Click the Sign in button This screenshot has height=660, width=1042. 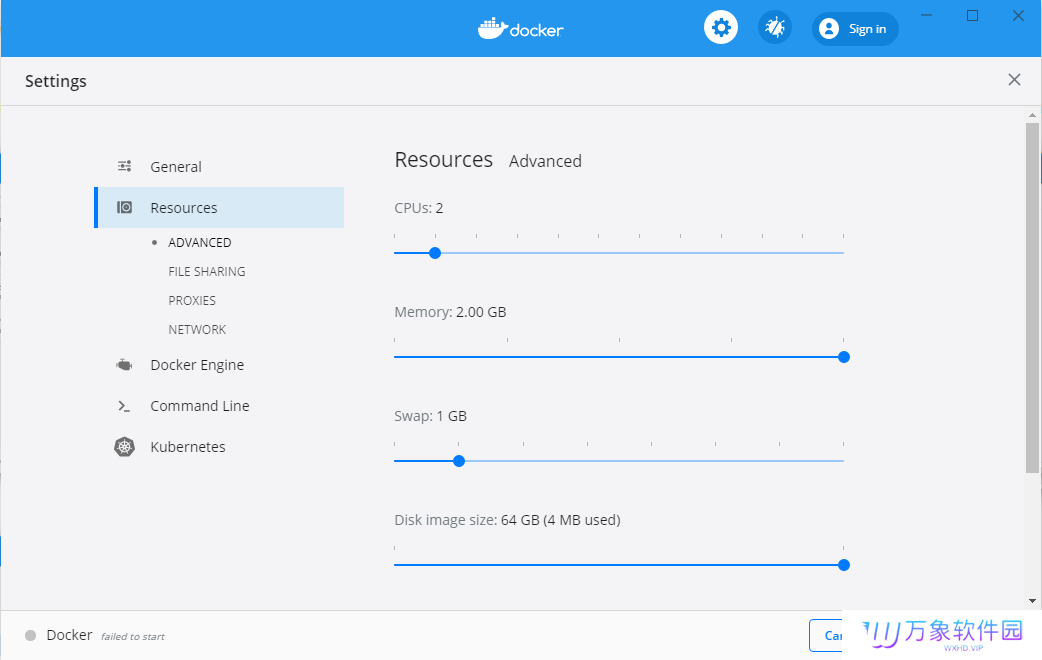855,29
